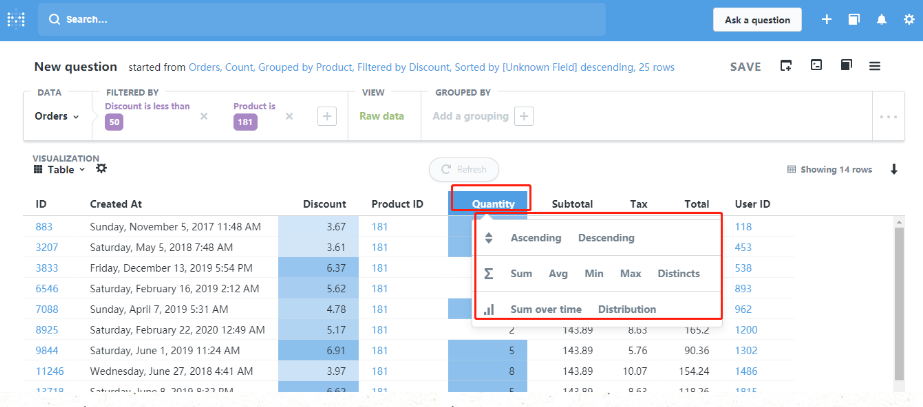Click plus icon to add a filter
923x407 pixels.
[x=327, y=116]
